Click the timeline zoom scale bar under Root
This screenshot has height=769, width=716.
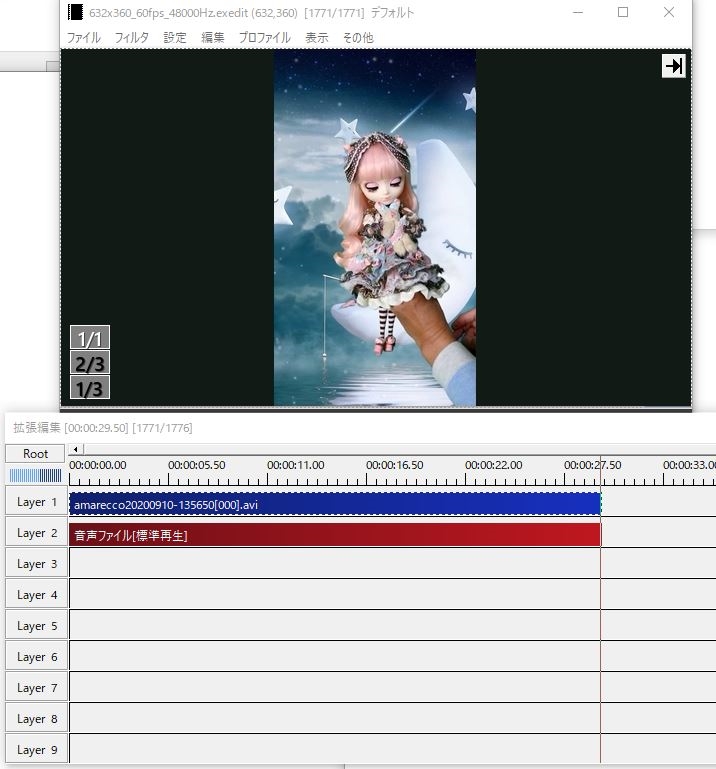[x=35, y=475]
